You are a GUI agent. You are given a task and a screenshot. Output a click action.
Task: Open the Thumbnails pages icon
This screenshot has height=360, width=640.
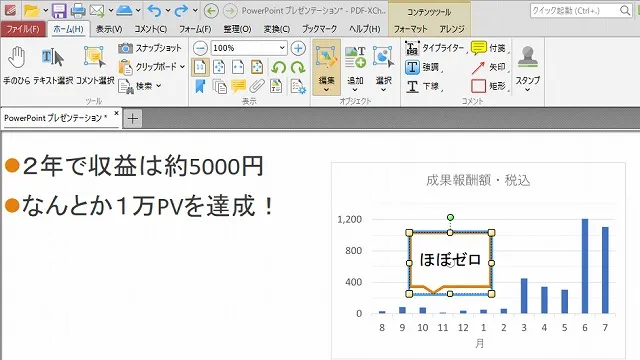(x=220, y=86)
